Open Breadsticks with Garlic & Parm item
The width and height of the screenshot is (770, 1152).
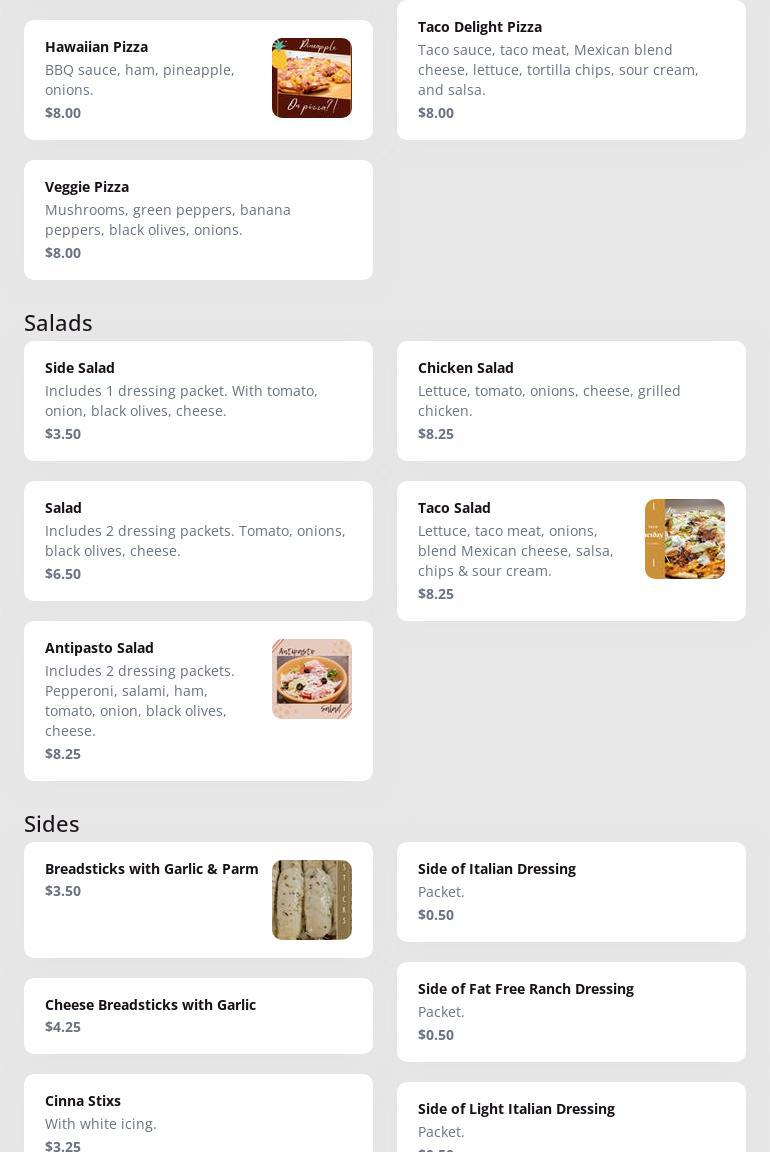point(198,900)
